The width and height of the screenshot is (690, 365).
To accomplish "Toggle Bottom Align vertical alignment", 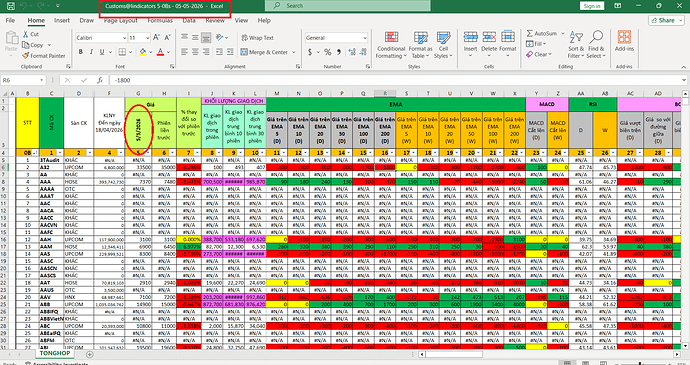I will (x=206, y=38).
